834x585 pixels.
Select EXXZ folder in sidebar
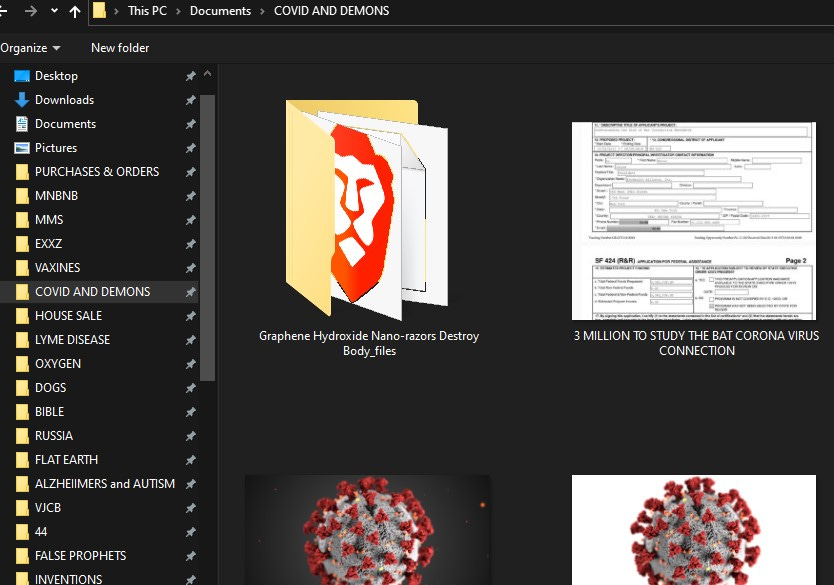[99, 244]
